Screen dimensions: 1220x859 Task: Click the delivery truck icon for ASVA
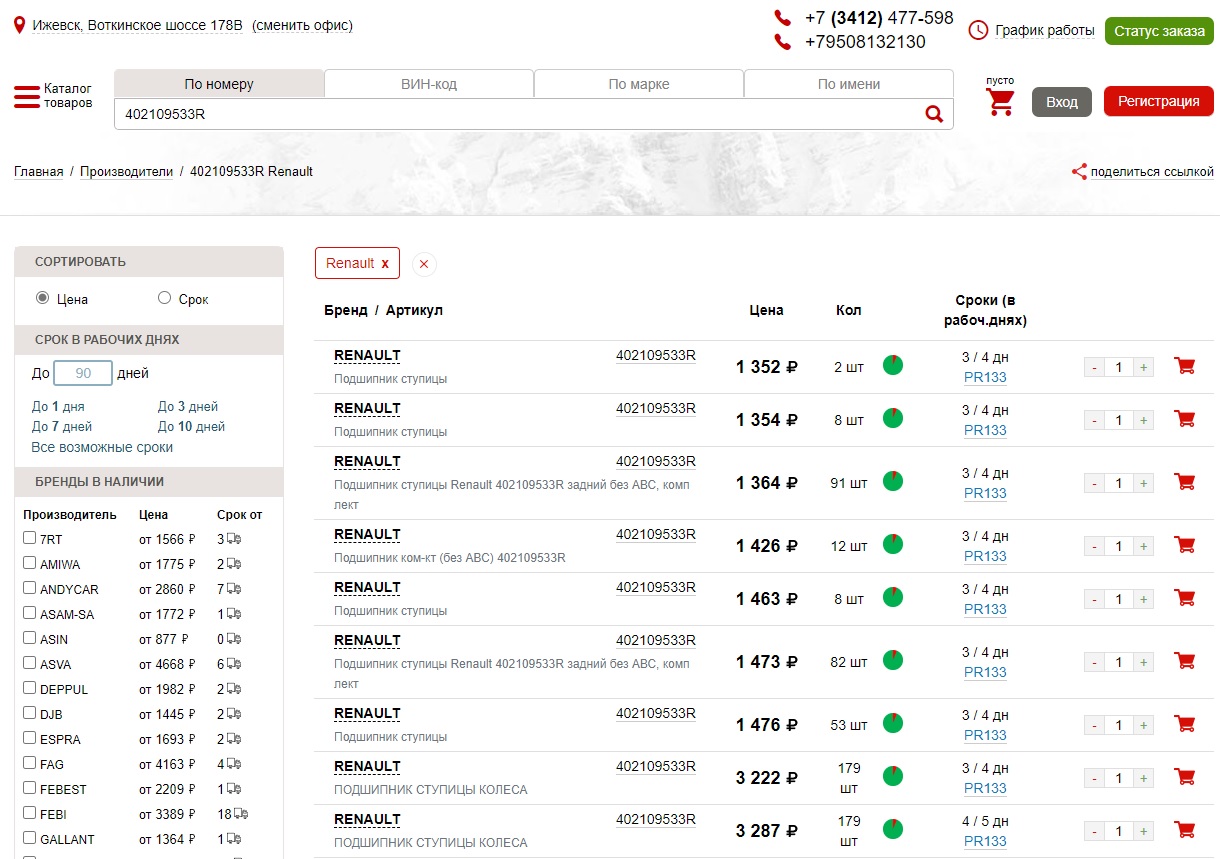[234, 664]
